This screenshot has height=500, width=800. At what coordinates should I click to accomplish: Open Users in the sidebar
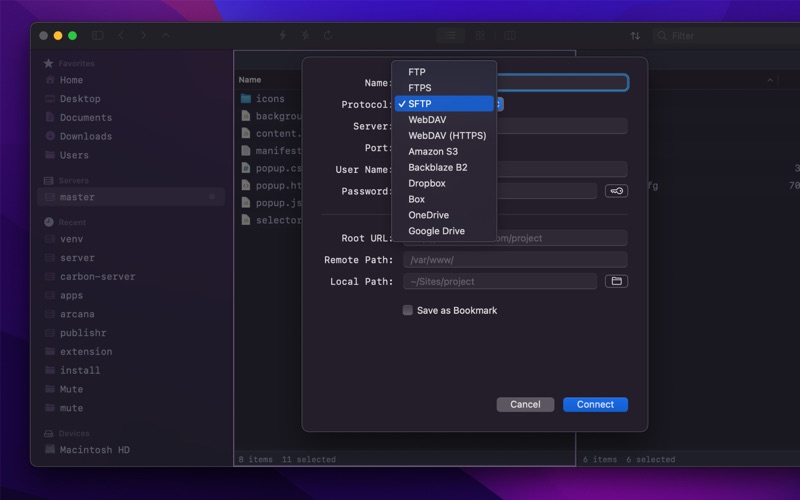click(x=74, y=155)
